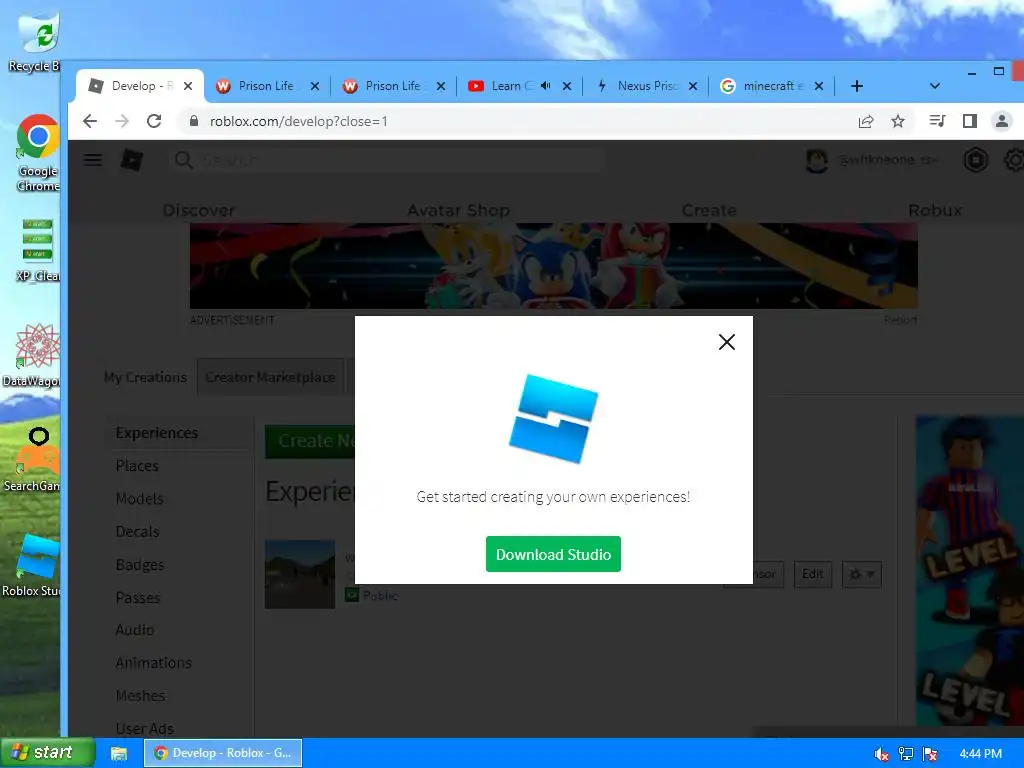1024x768 pixels.
Task: Select Decals in sidebar
Action: click(137, 532)
